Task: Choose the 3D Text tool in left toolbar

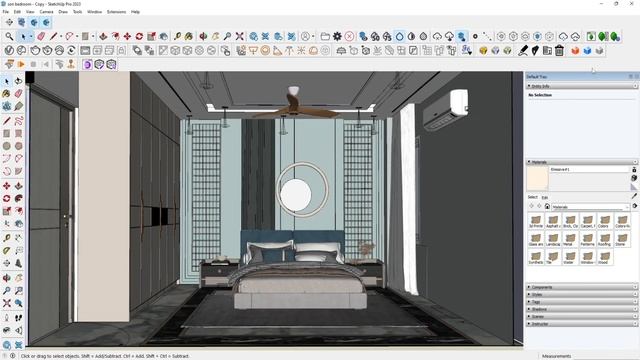Action: 19,263
